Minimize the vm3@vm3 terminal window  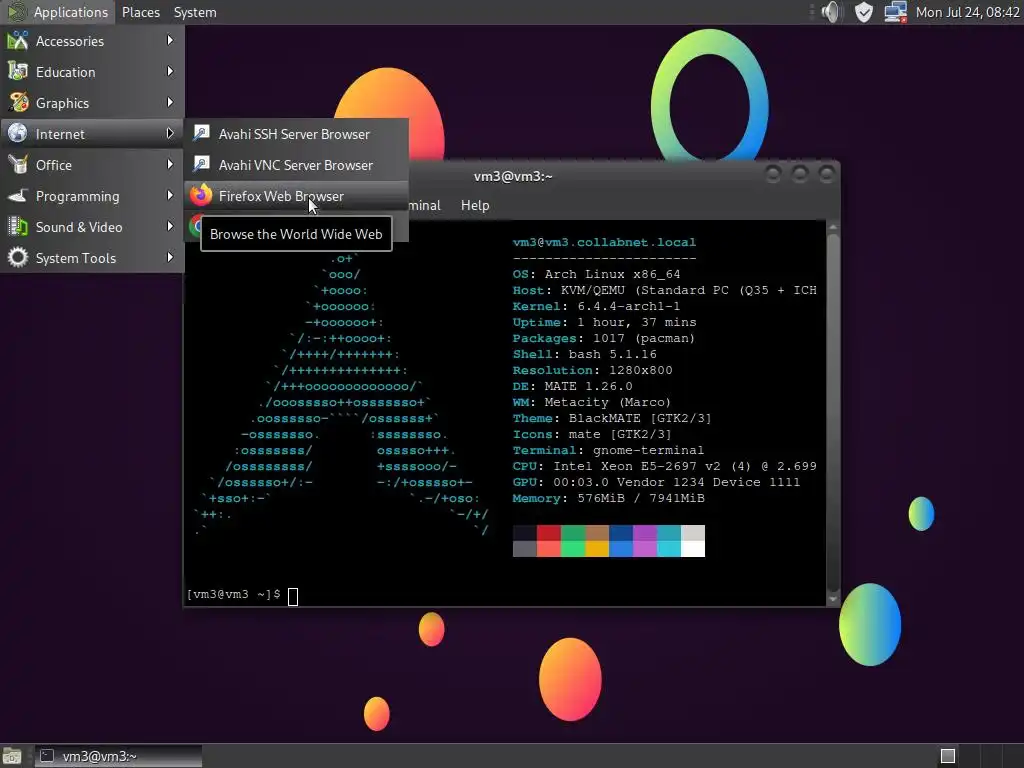tap(773, 174)
